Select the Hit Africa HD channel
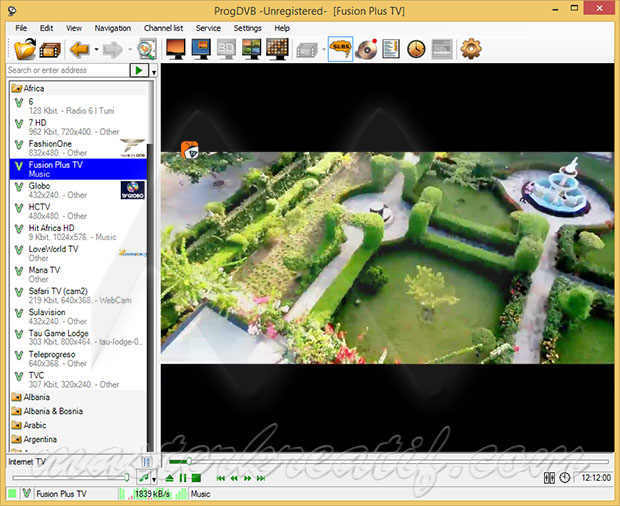Image resolution: width=620 pixels, height=506 pixels. (78, 232)
